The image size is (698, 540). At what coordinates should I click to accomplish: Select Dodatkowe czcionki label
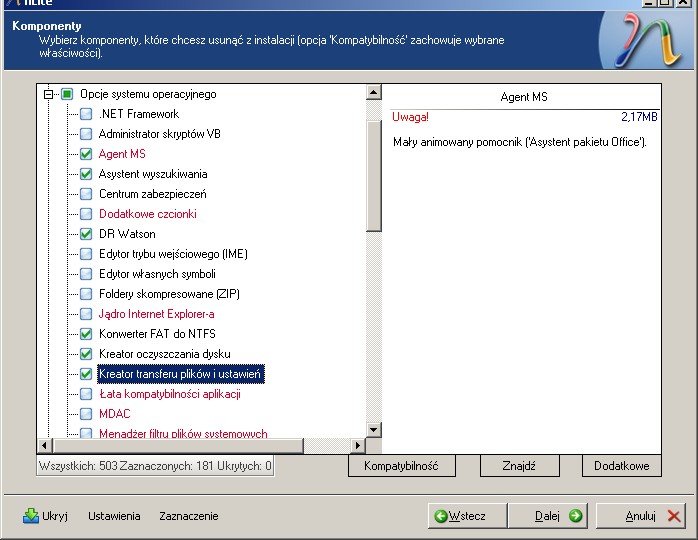[148, 214]
